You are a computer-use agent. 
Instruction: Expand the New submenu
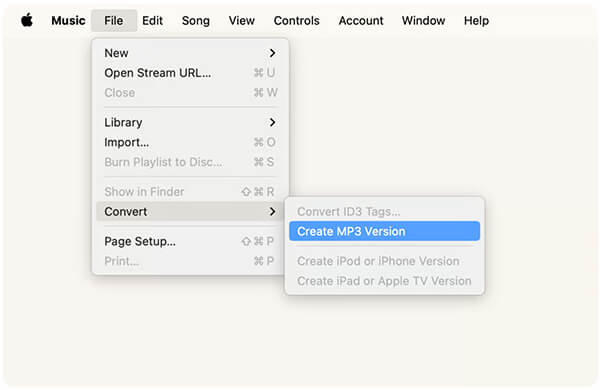click(x=190, y=53)
